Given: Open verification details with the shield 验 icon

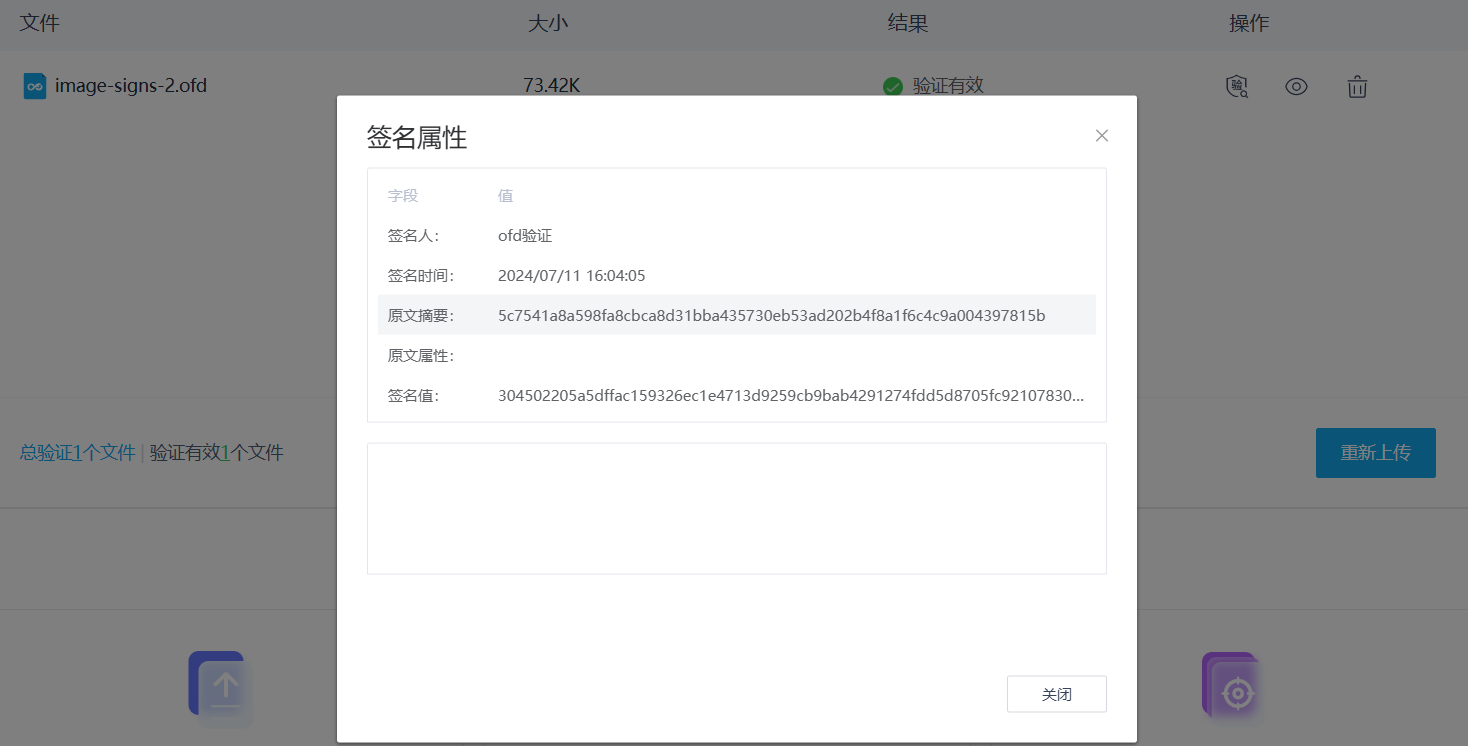Looking at the screenshot, I should pyautogui.click(x=1237, y=87).
